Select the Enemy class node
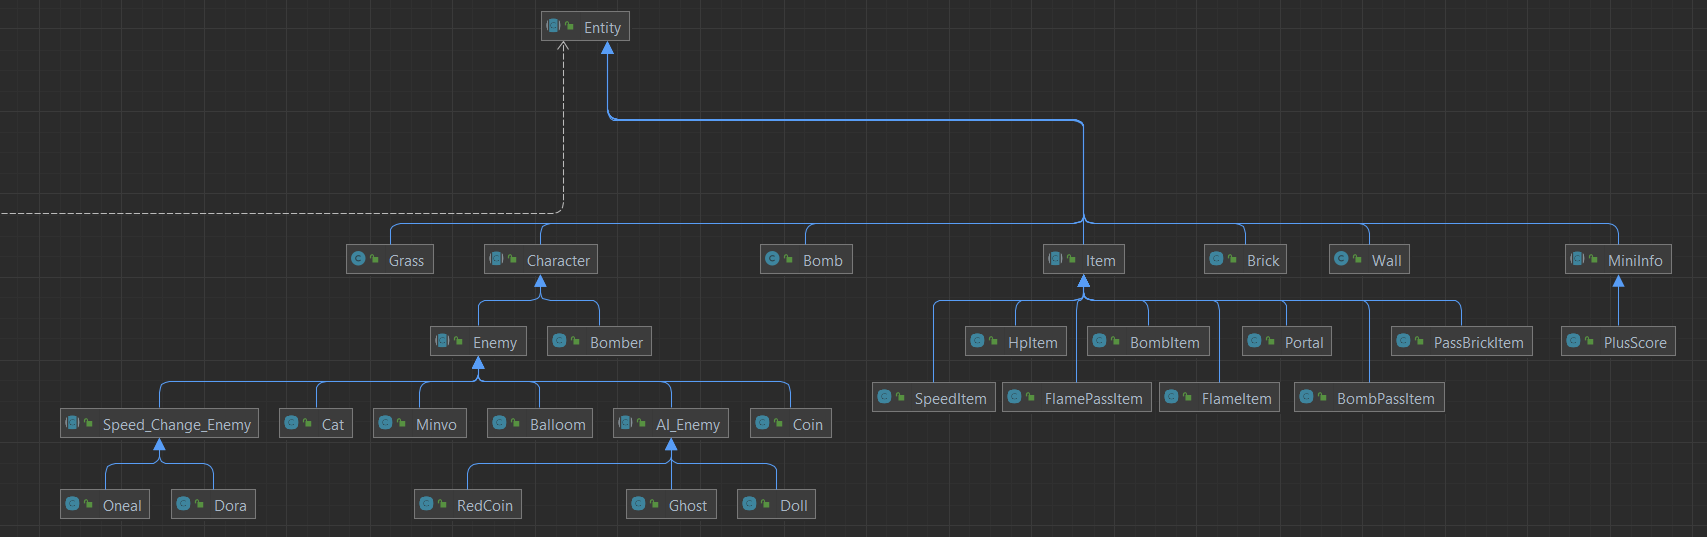1707x537 pixels. click(478, 341)
